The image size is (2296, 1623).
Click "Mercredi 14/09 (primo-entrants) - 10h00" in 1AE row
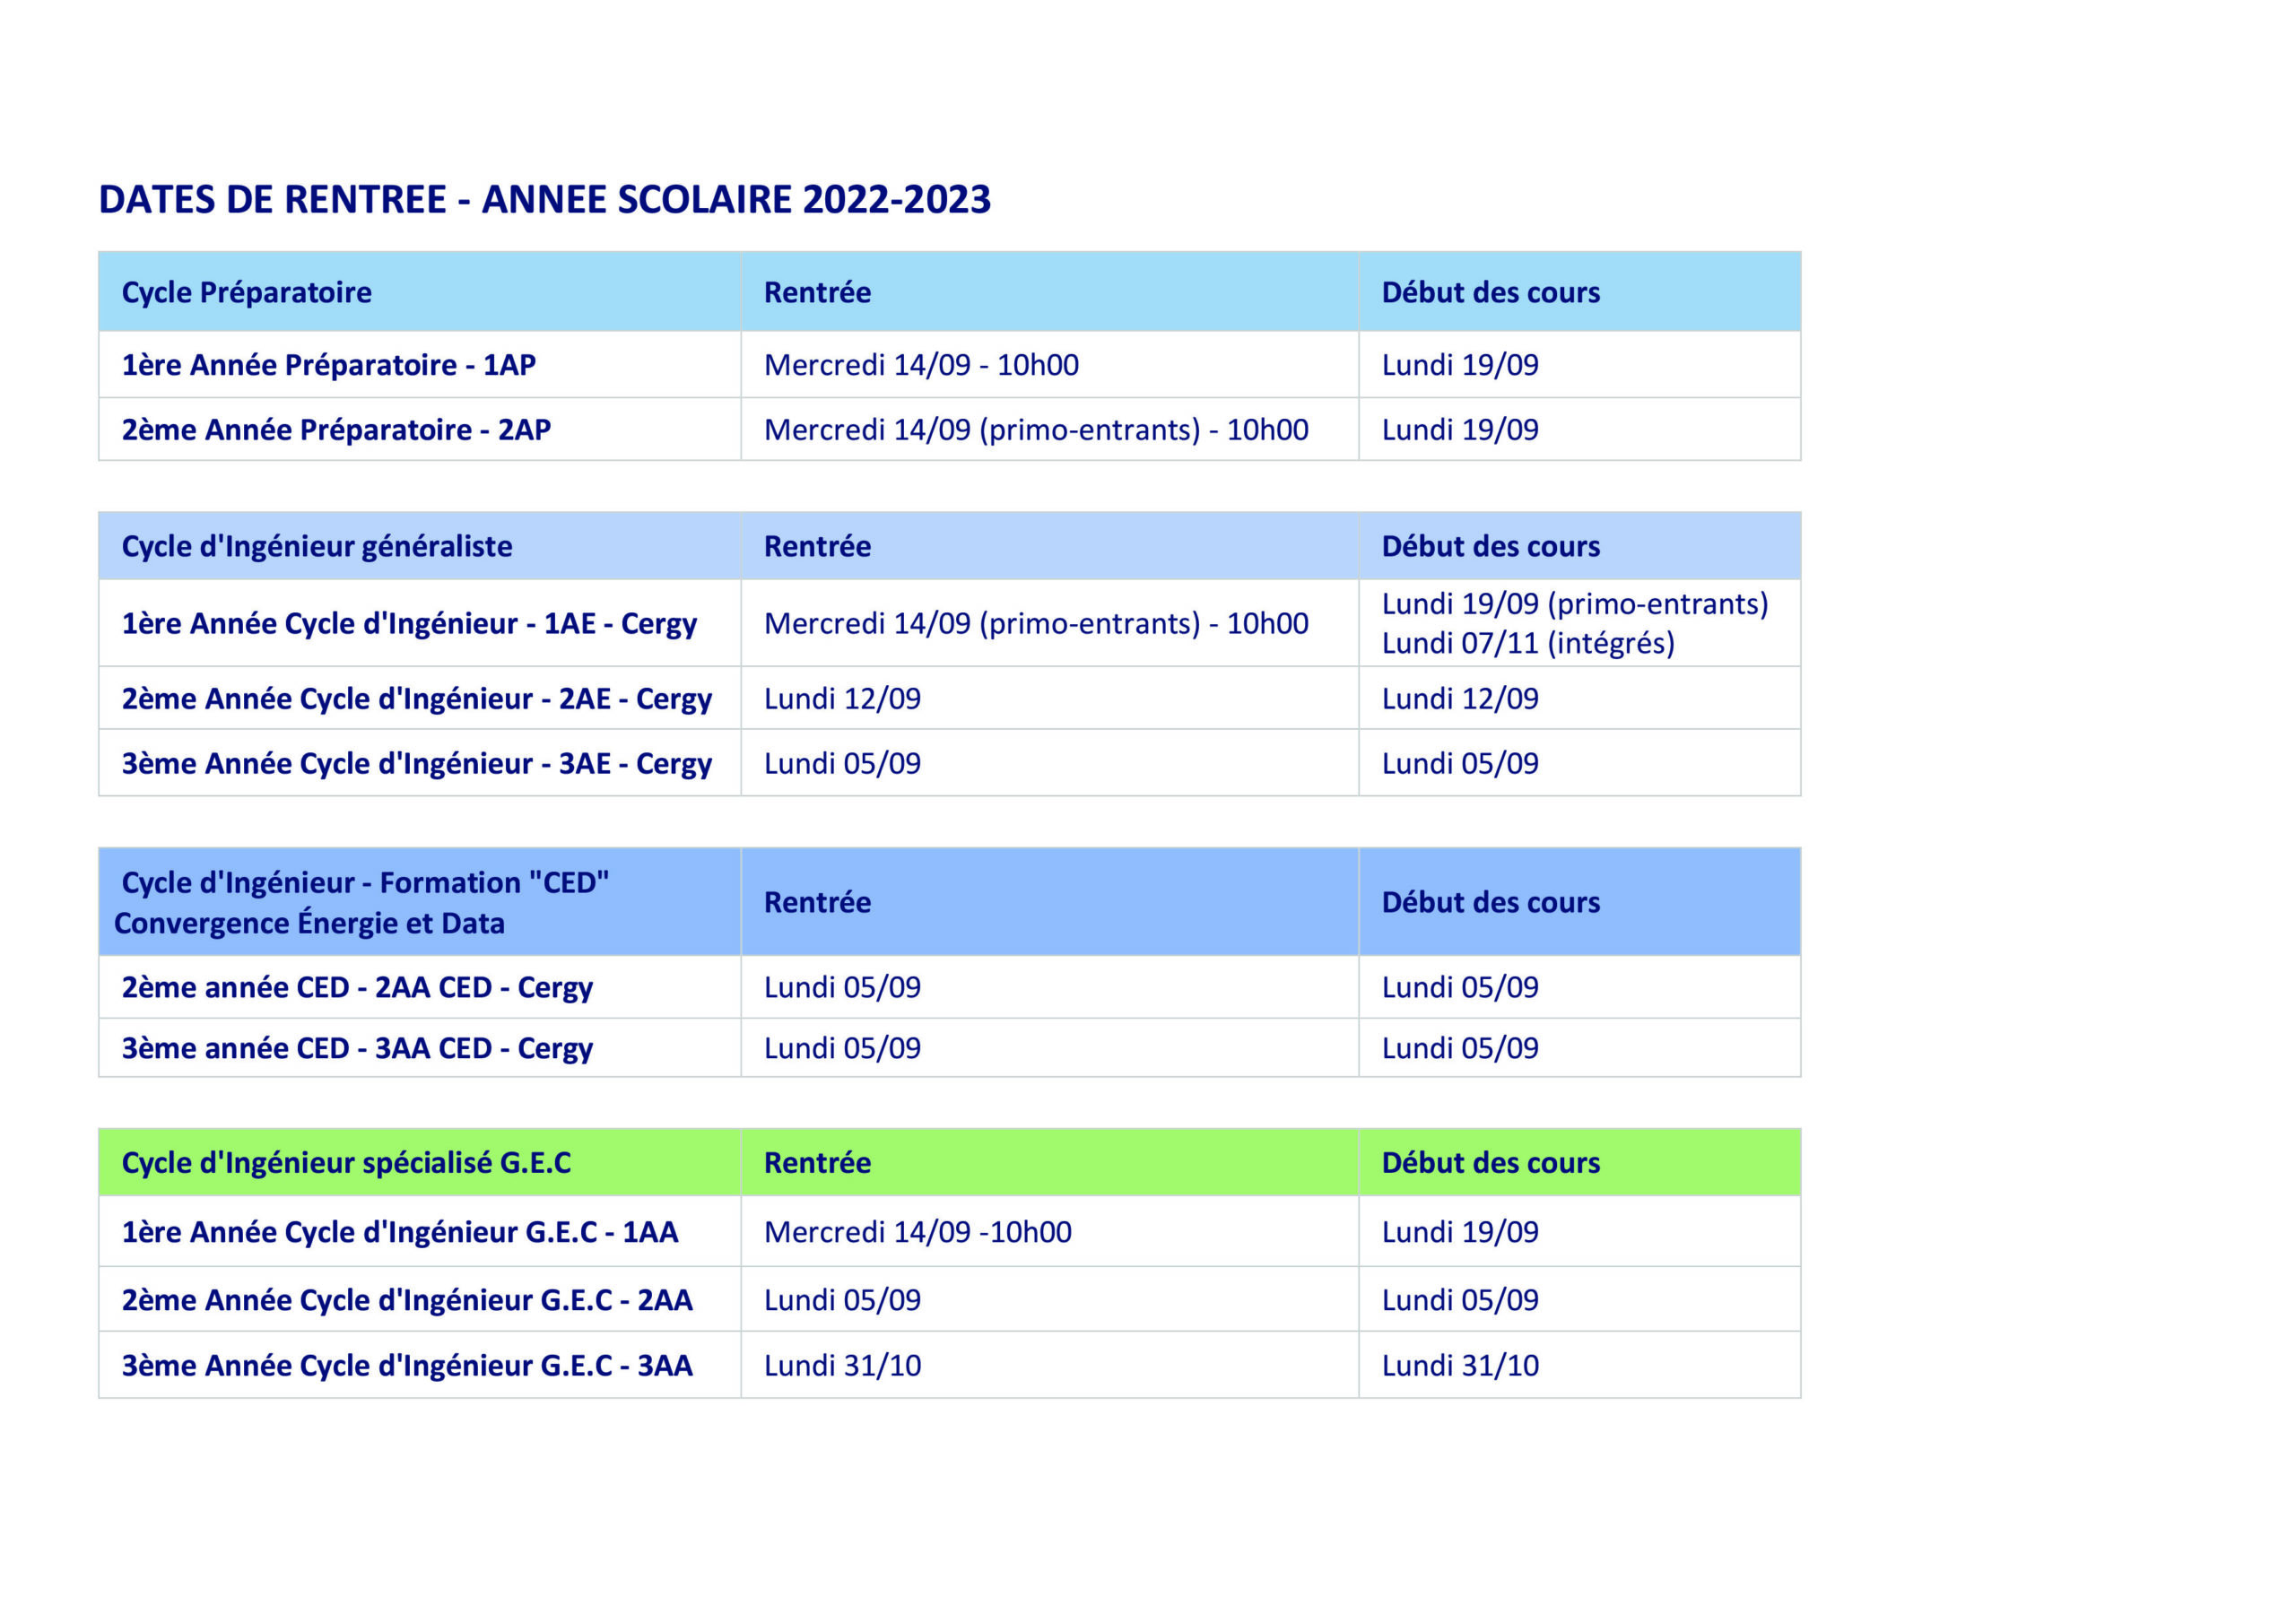tap(1036, 624)
